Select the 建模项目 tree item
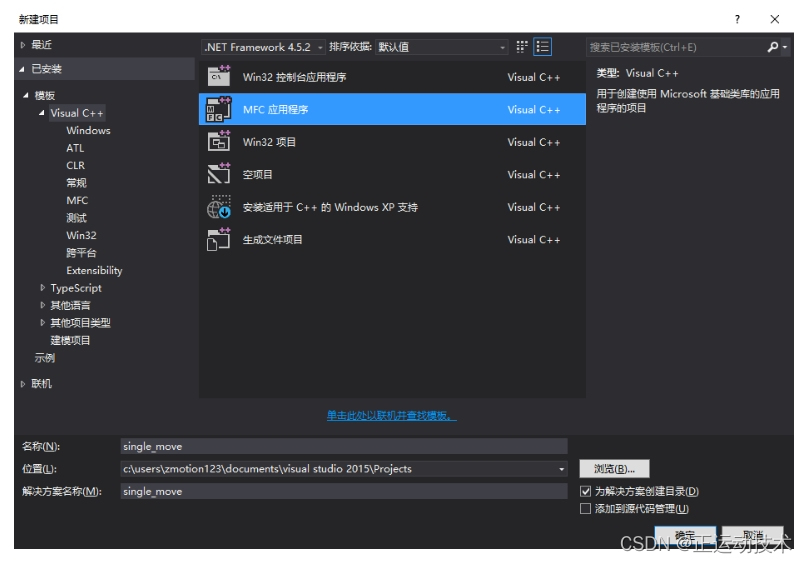 [70, 340]
